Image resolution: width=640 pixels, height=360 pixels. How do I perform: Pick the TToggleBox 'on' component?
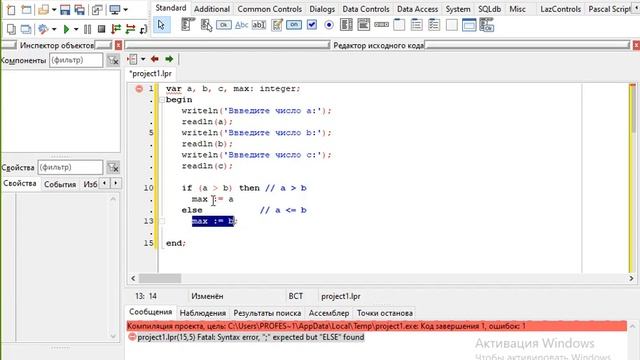pos(294,25)
